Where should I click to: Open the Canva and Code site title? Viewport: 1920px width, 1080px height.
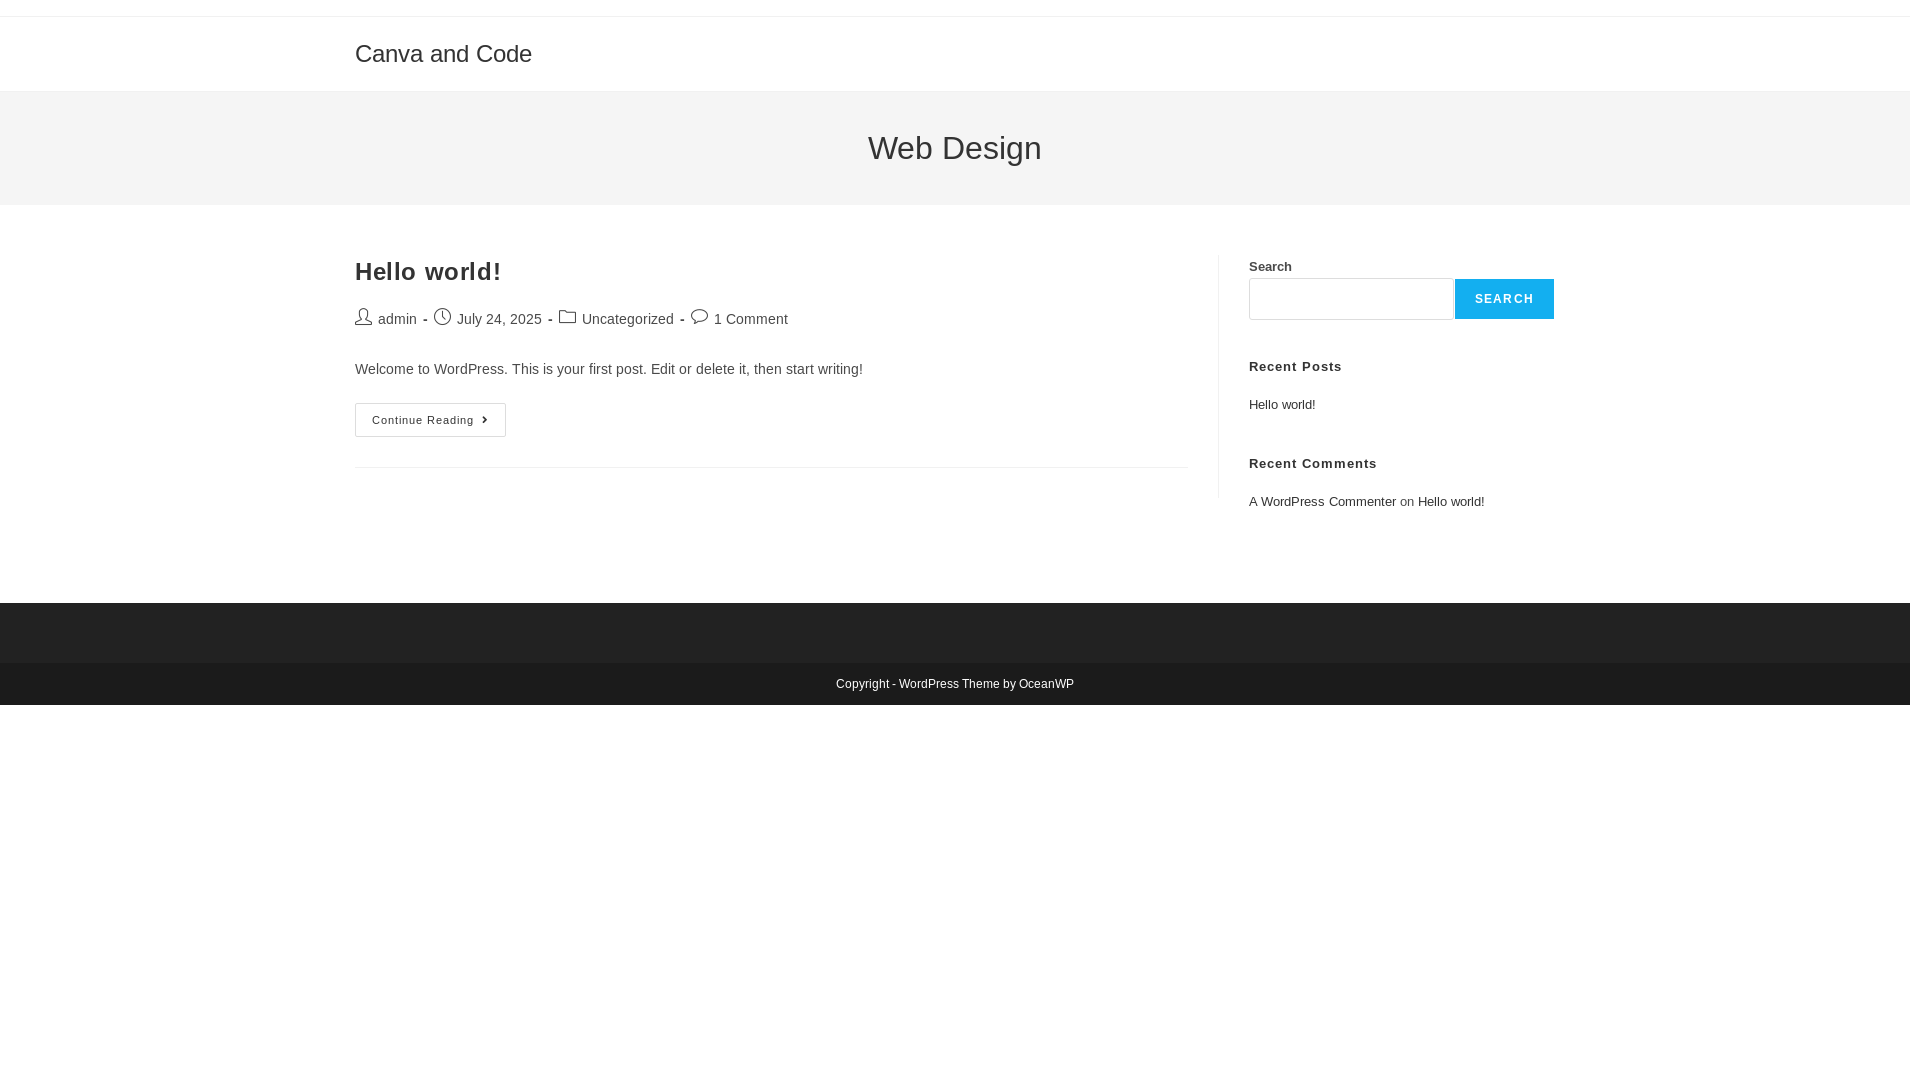(443, 54)
